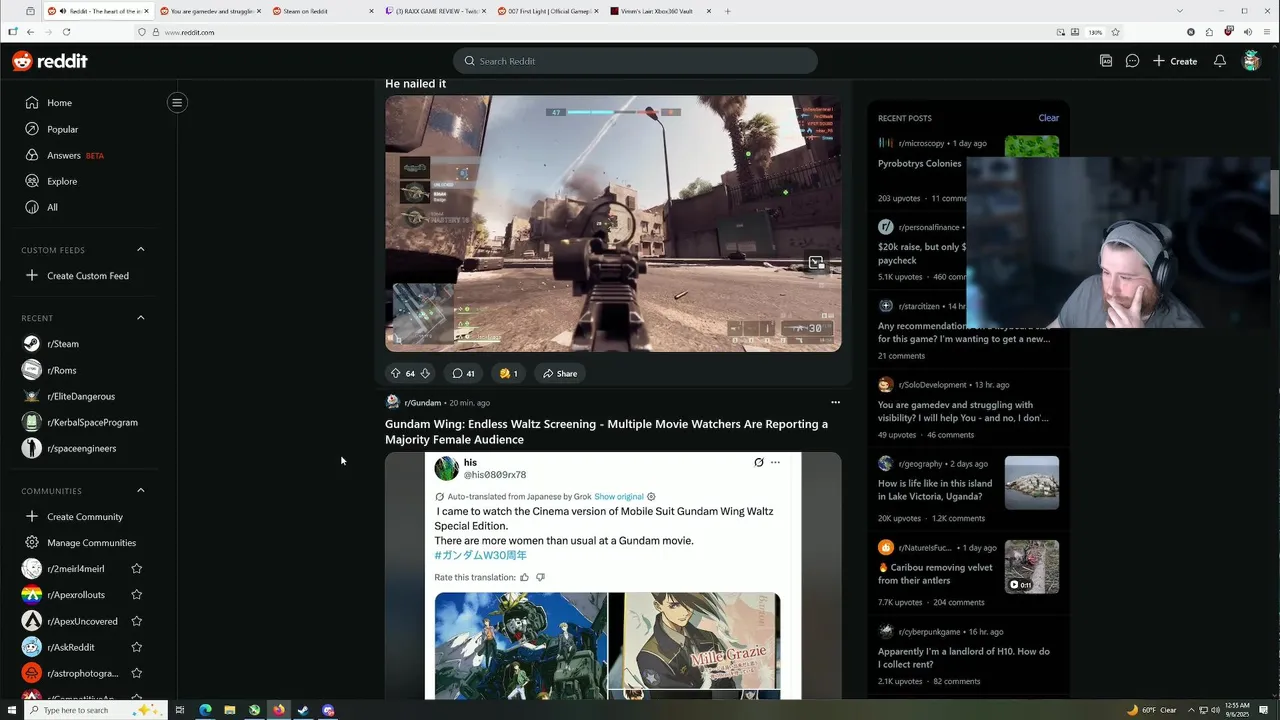Collapse the left navigation sidebar

pos(177,102)
